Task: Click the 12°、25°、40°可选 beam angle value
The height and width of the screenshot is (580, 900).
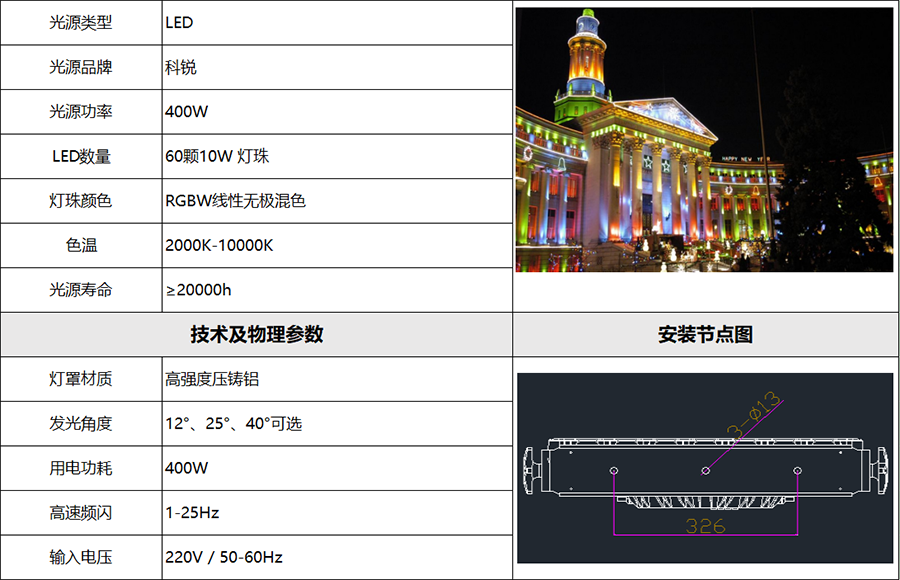Action: (233, 424)
